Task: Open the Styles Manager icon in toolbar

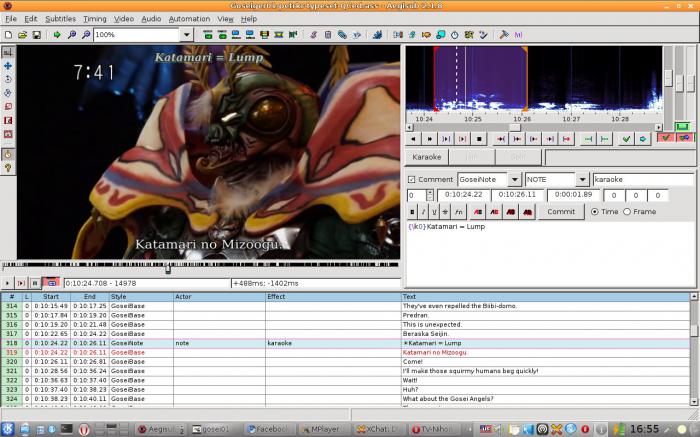Action: click(x=313, y=35)
